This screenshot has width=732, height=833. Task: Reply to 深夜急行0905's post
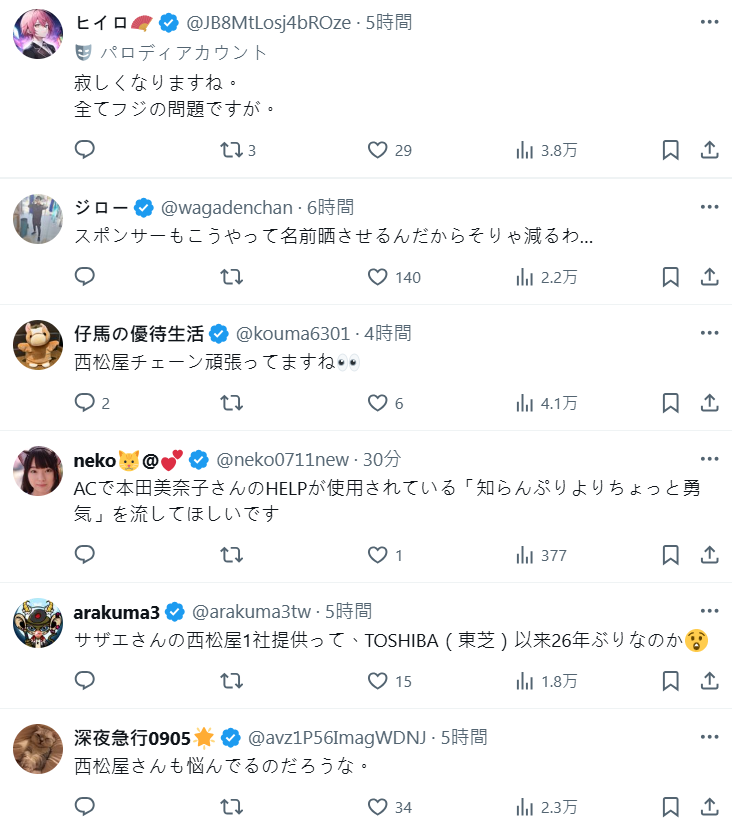point(85,807)
